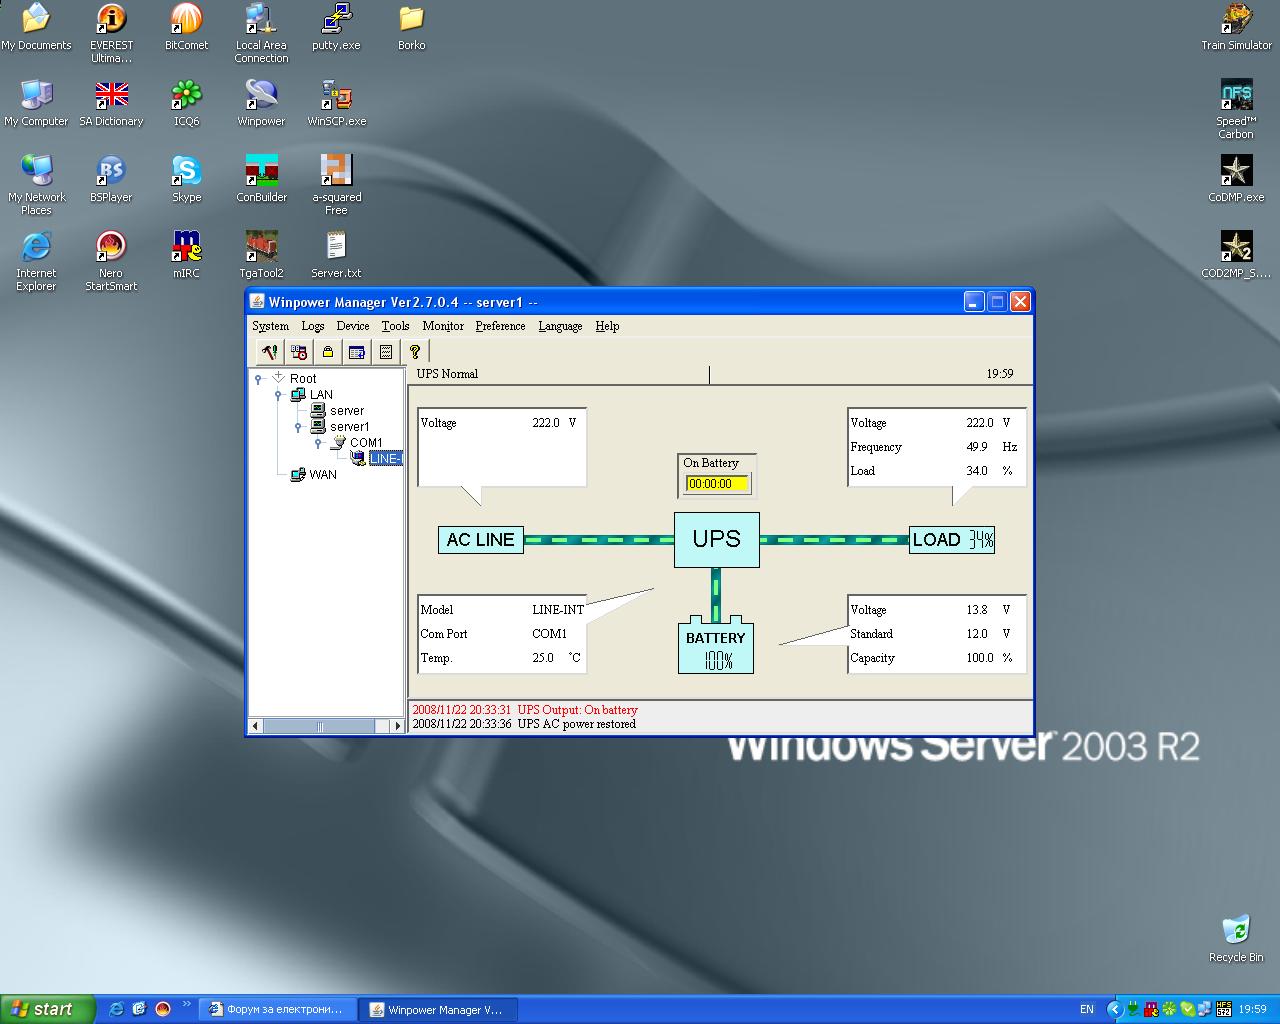The height and width of the screenshot is (1024, 1280).
Task: Collapse the Root tree node
Action: pyautogui.click(x=258, y=379)
